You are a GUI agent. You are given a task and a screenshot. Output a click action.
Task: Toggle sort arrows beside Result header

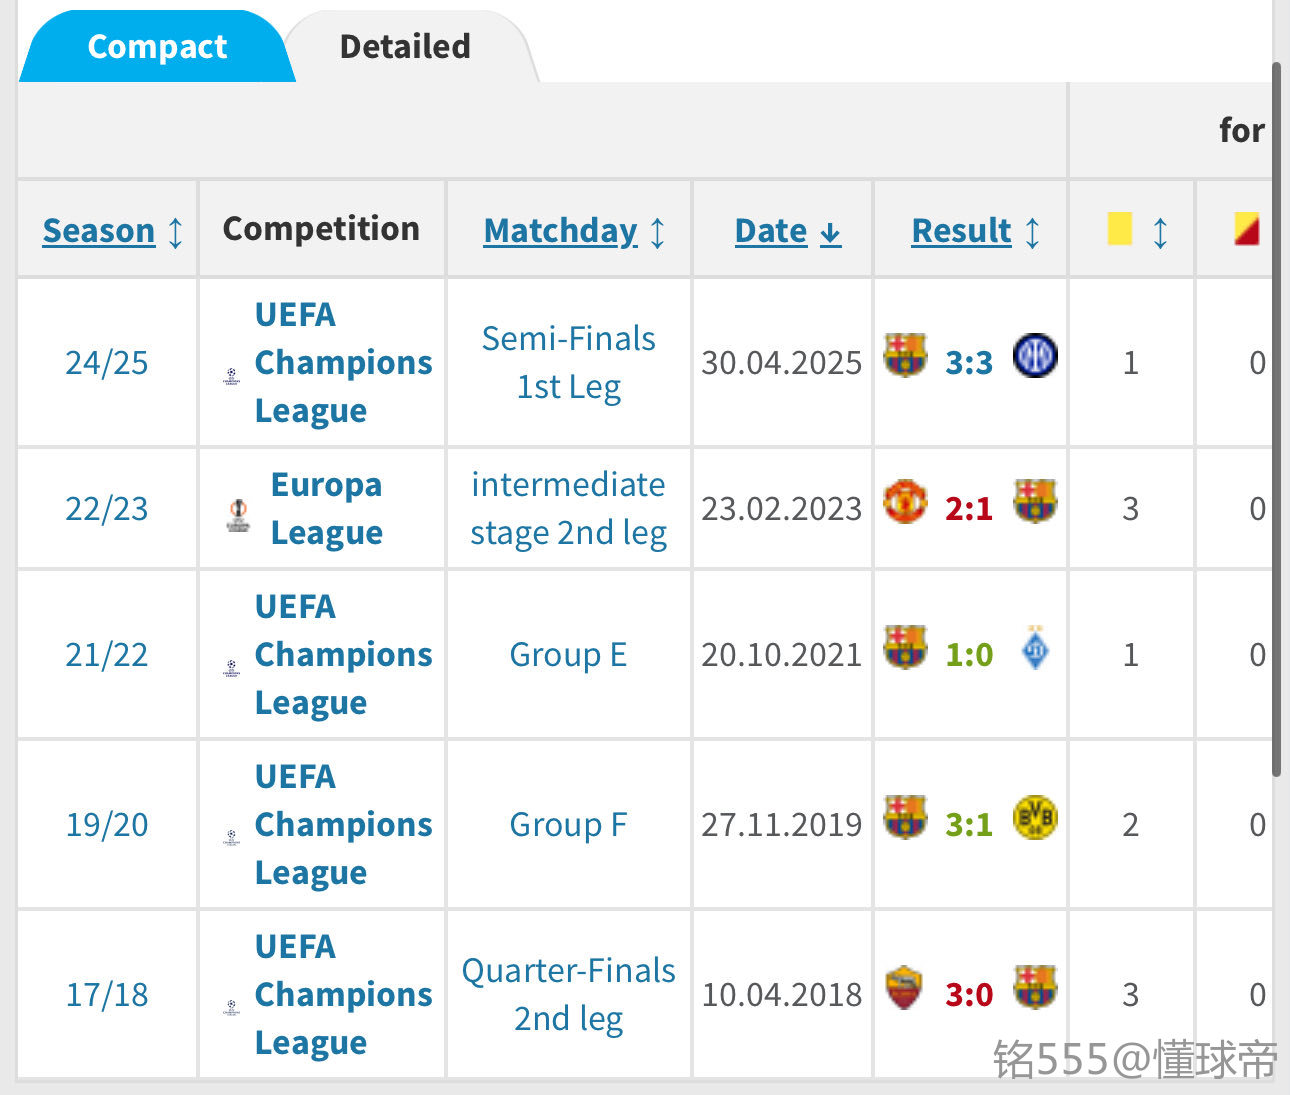1033,232
